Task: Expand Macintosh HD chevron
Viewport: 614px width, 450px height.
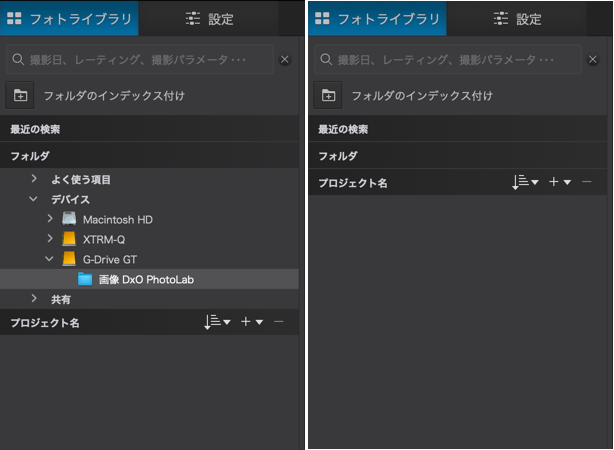Action: click(50, 219)
